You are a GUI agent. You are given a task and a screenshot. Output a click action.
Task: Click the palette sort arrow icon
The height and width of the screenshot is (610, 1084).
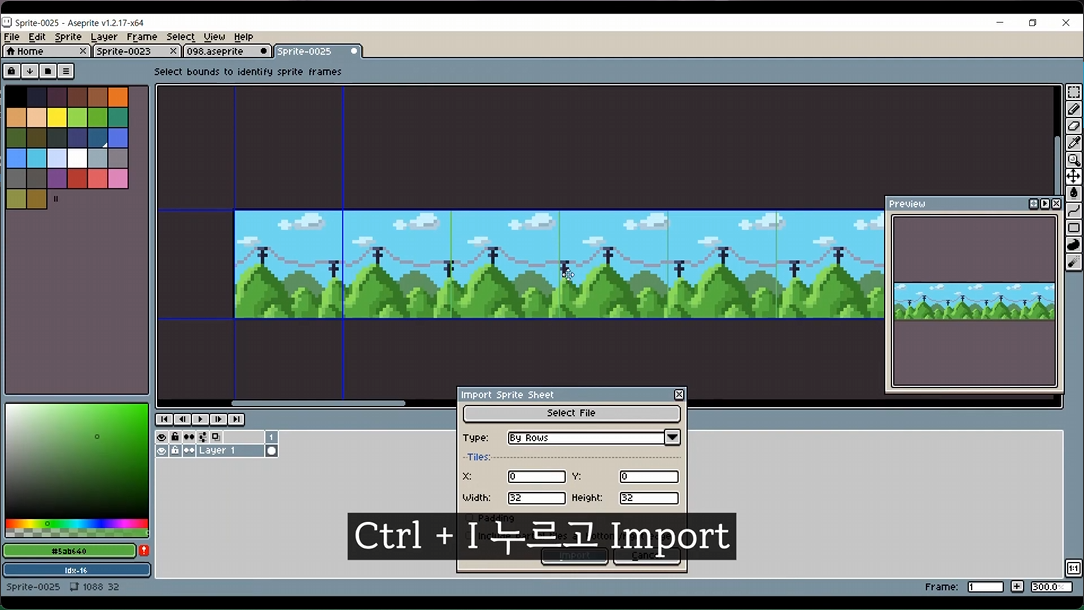pyautogui.click(x=30, y=71)
